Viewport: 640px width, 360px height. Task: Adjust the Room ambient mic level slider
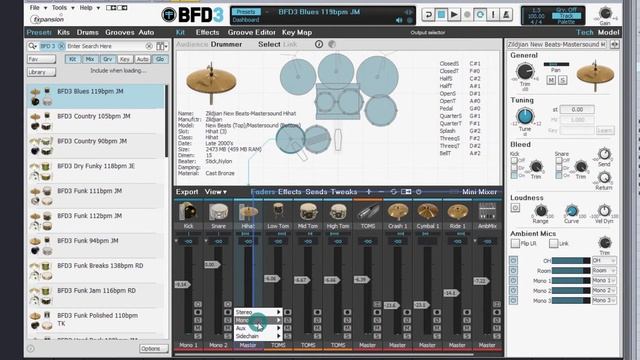tap(571, 271)
